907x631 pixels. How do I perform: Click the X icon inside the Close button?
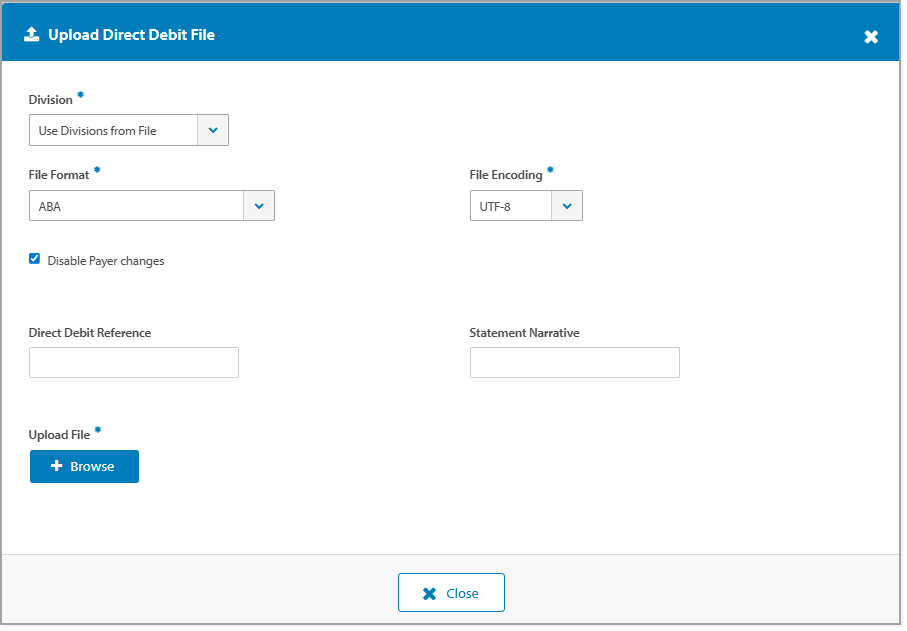click(429, 592)
